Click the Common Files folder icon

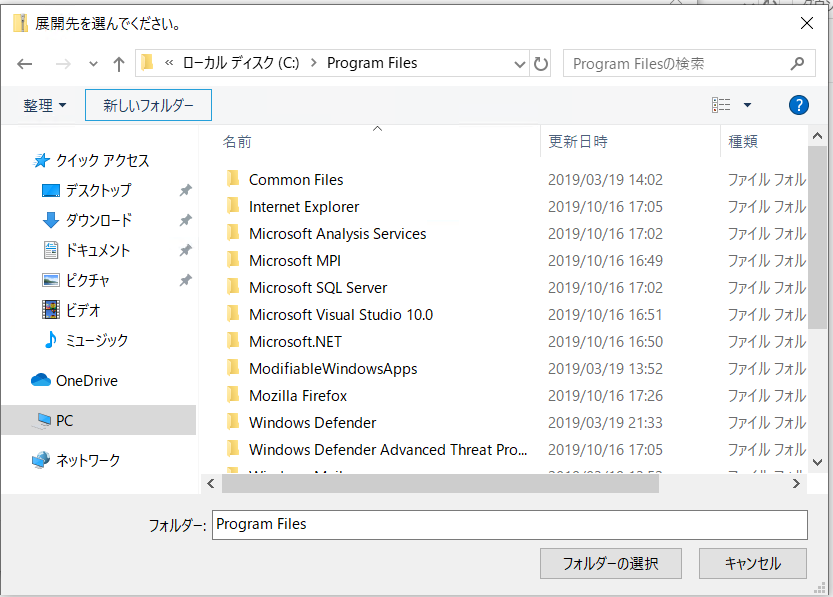pyautogui.click(x=233, y=179)
